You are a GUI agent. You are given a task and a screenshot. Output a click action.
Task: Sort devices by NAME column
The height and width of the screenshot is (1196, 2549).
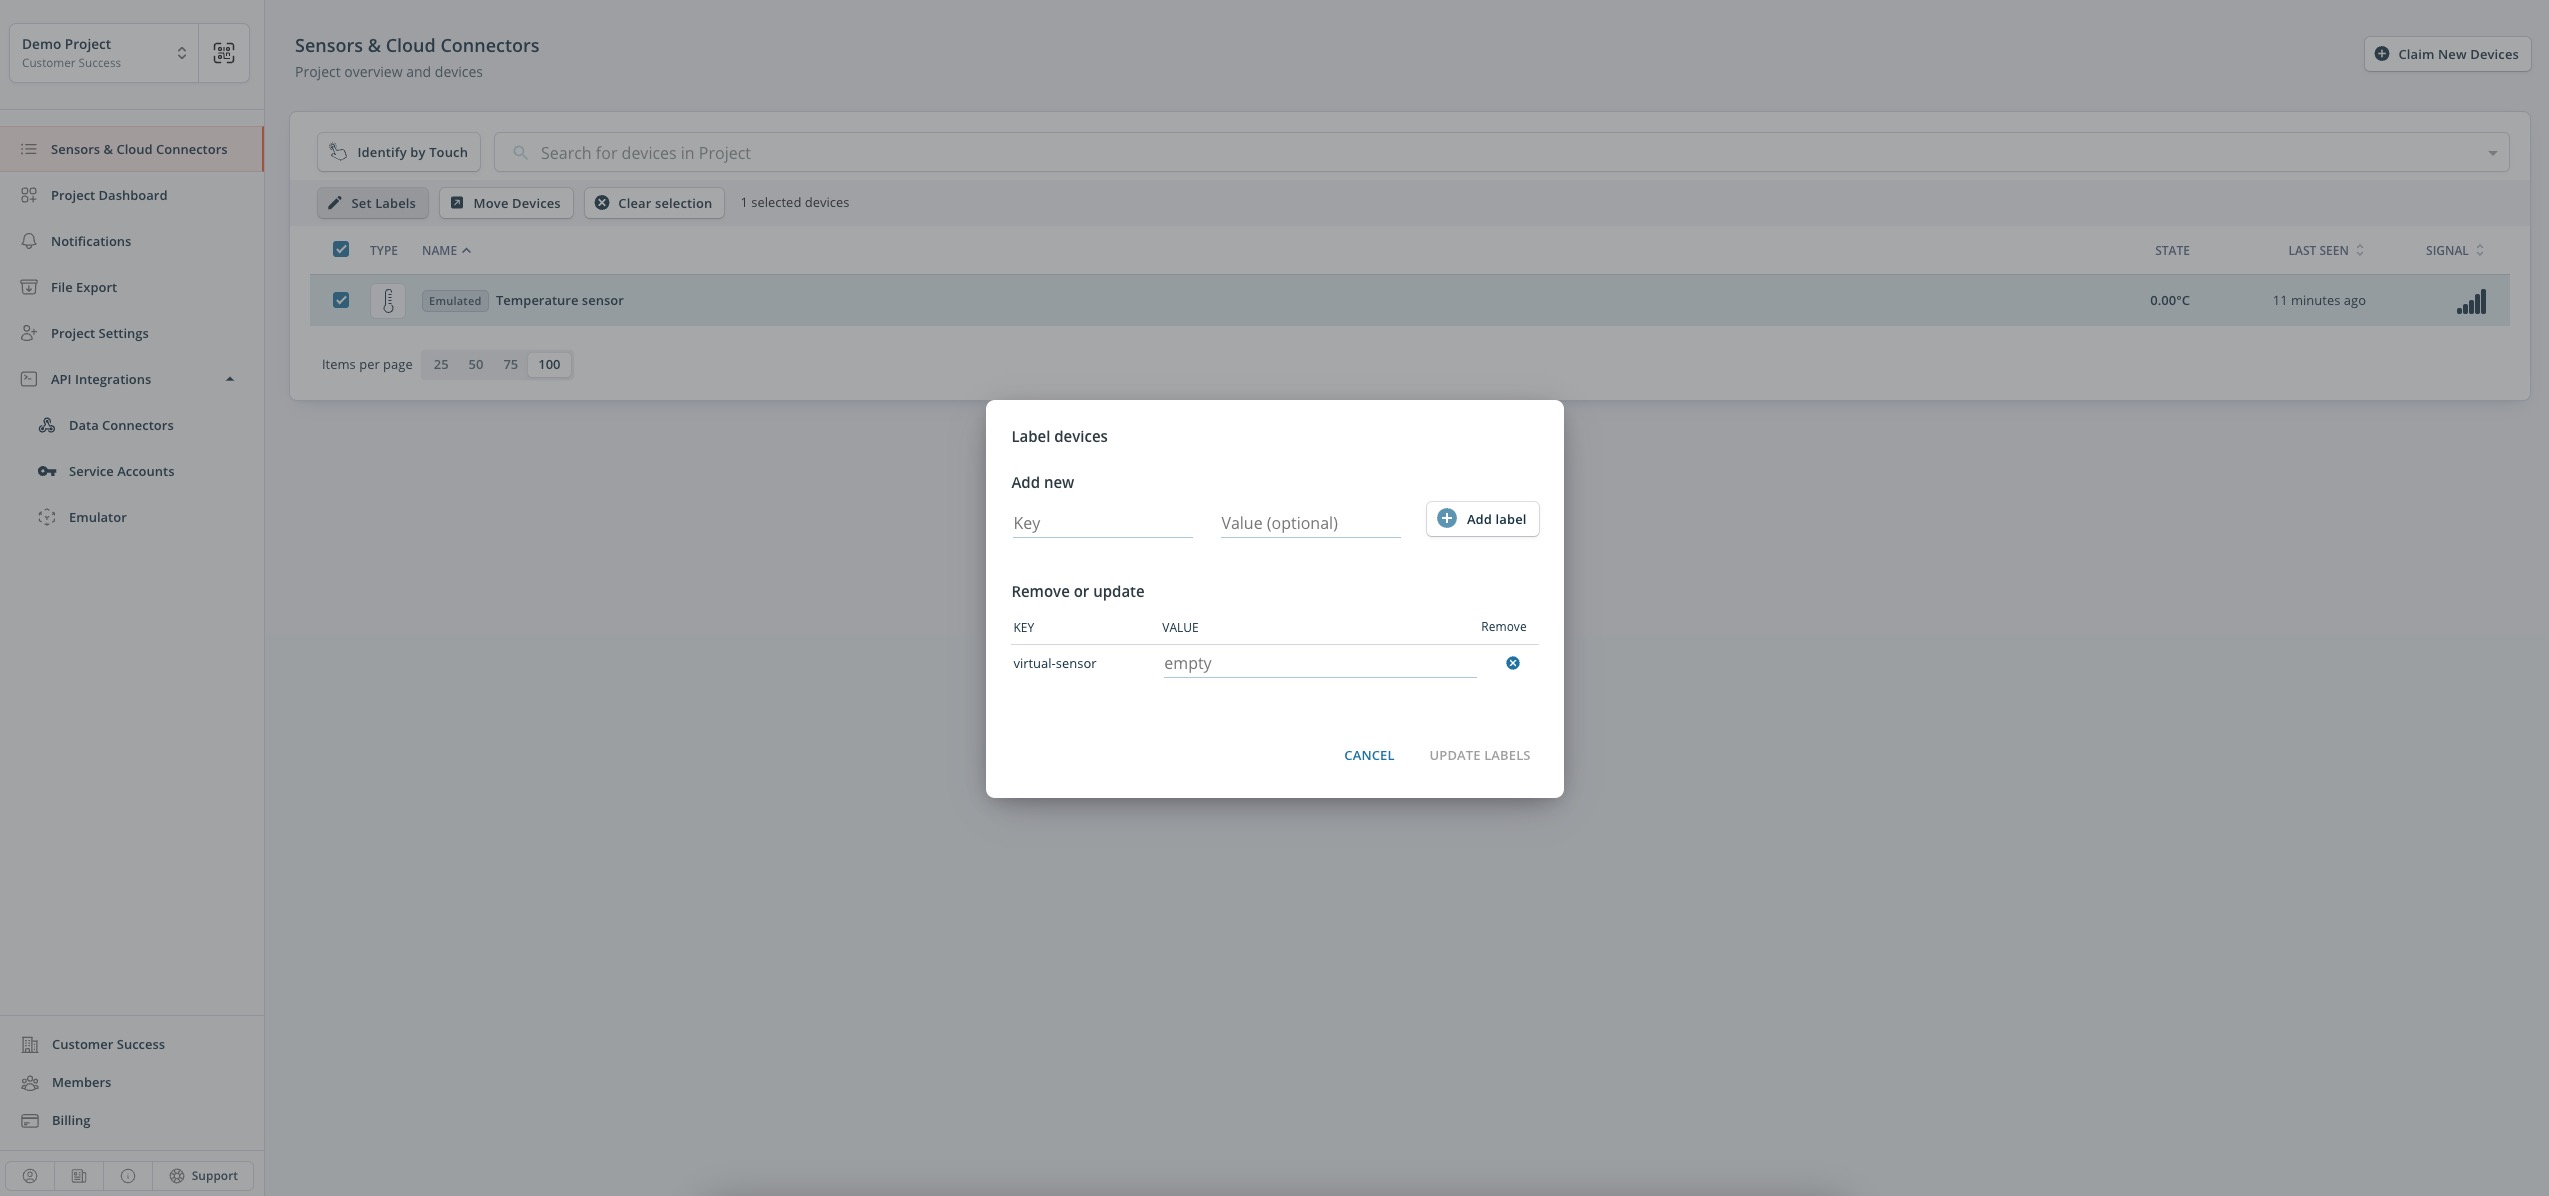pos(446,250)
